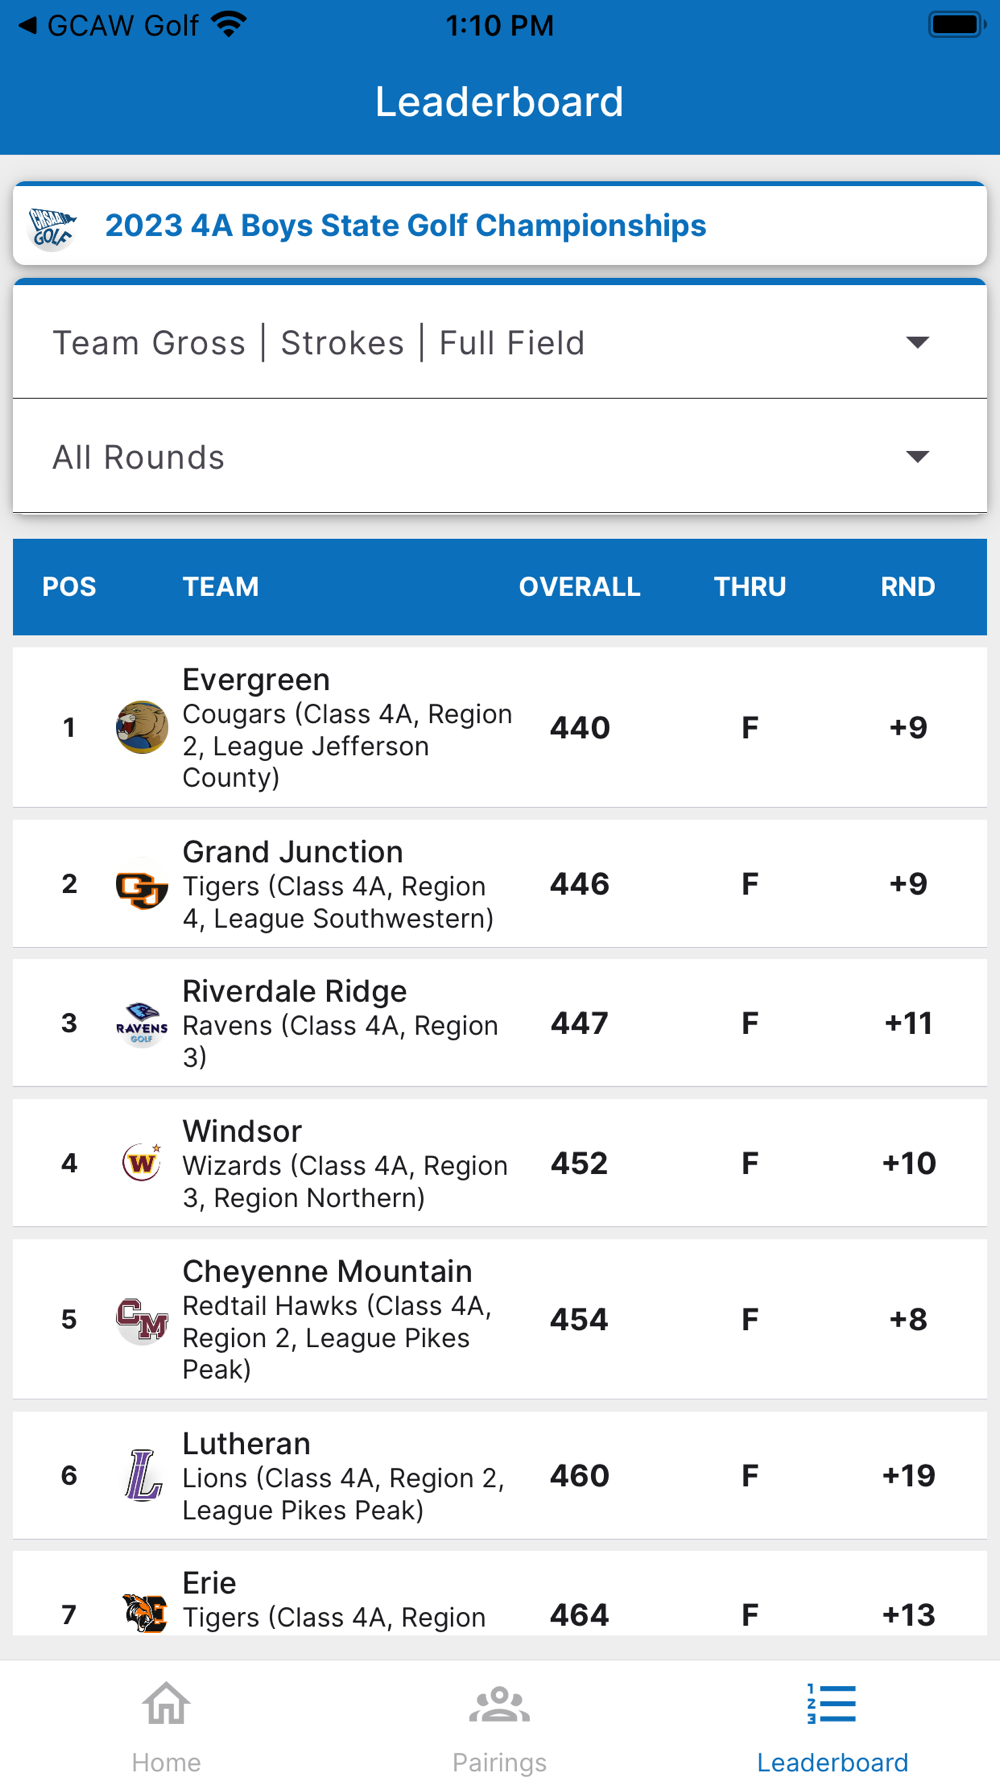Tap the Riverdale Ridge Ravens logo

coord(141,1024)
